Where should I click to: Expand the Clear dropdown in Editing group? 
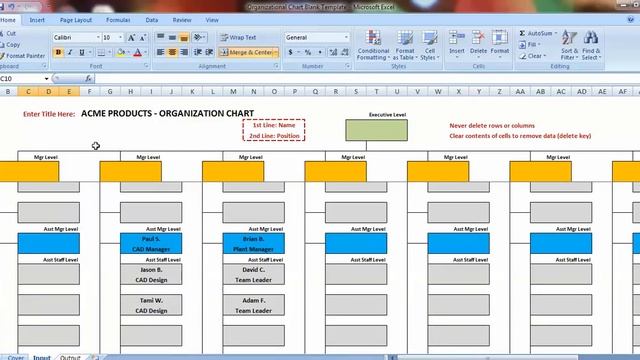(545, 56)
